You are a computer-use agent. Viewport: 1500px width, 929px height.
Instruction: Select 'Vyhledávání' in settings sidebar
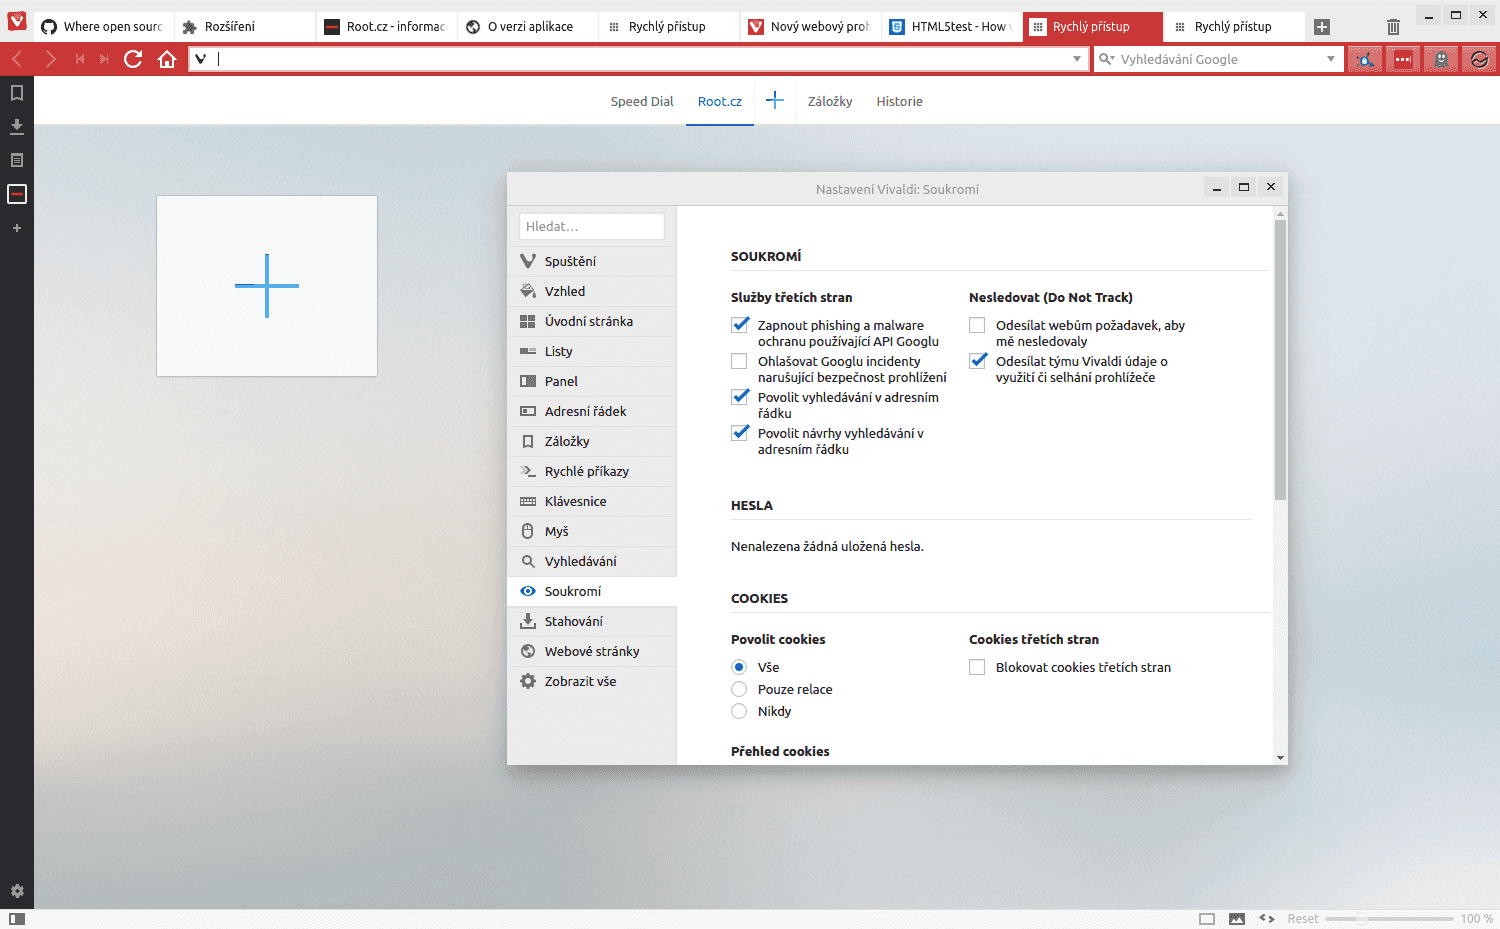coord(581,561)
